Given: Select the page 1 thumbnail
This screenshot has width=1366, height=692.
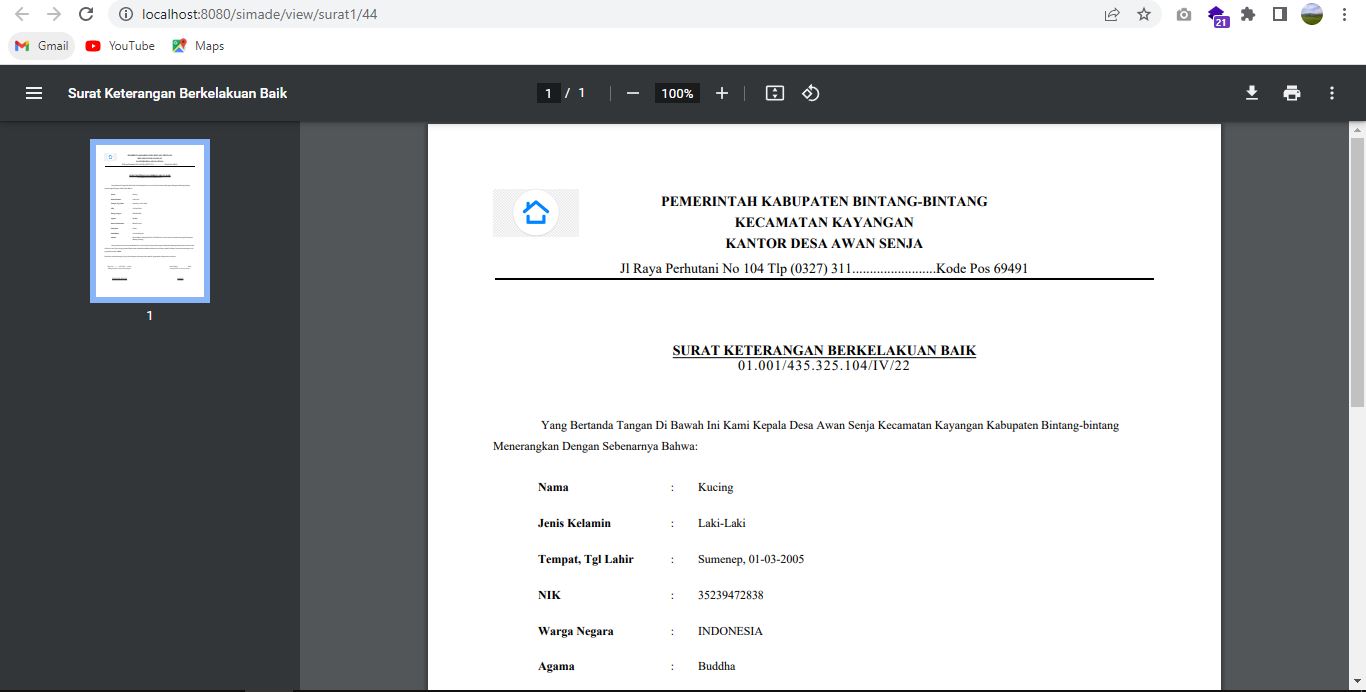Looking at the screenshot, I should coord(149,220).
